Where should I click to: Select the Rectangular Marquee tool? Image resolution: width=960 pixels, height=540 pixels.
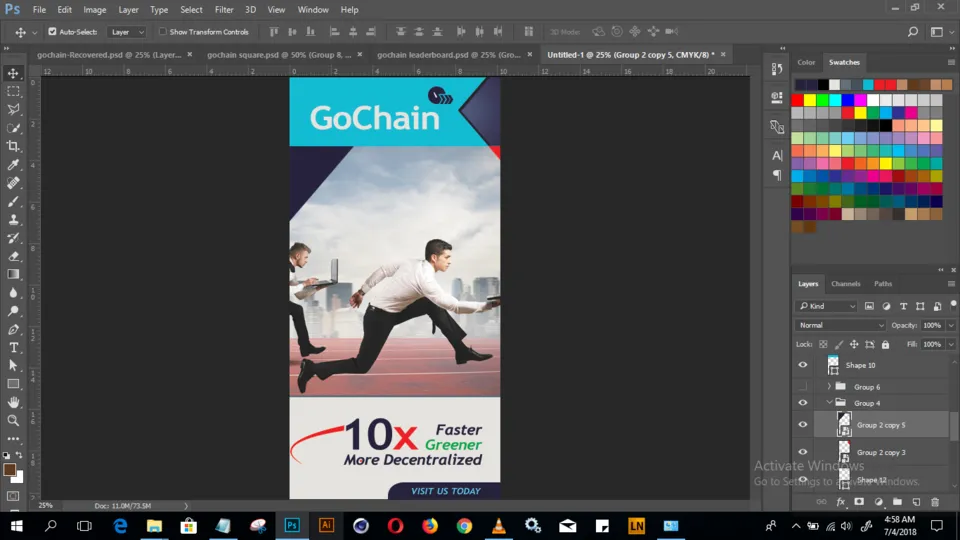(x=13, y=91)
